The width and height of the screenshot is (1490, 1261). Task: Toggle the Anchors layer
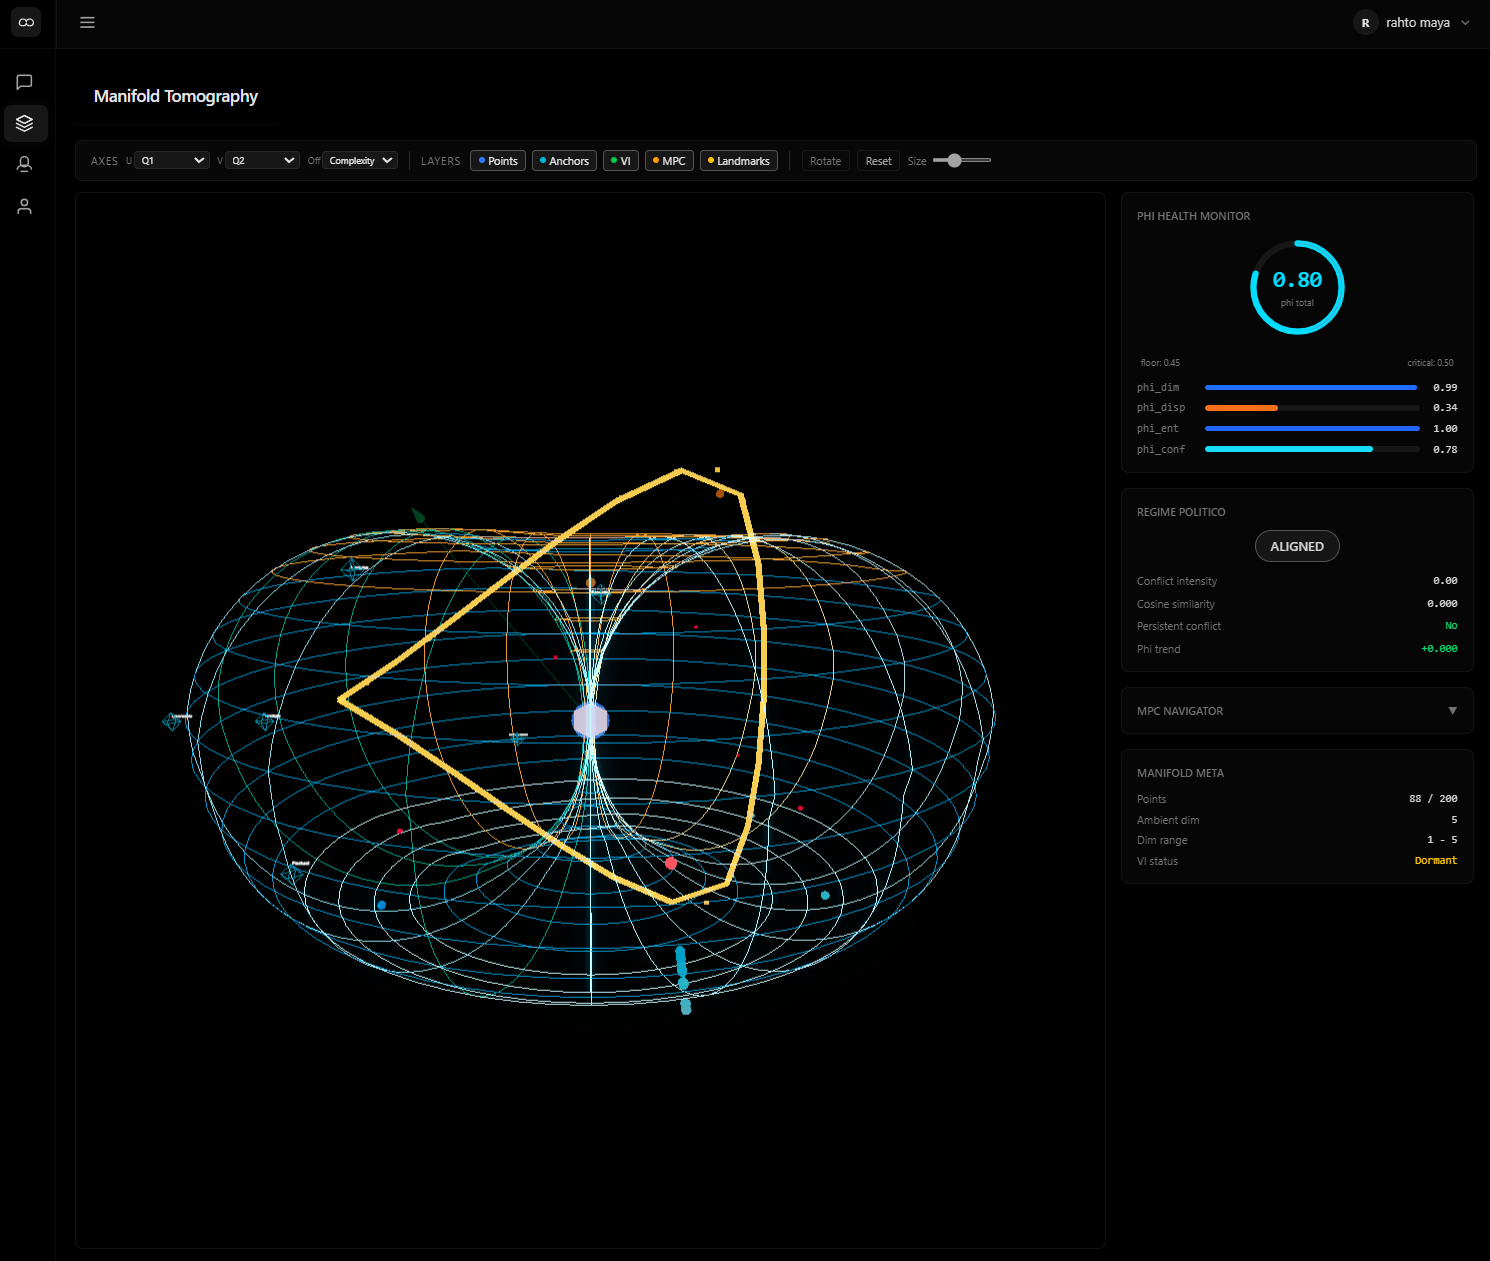click(x=564, y=161)
